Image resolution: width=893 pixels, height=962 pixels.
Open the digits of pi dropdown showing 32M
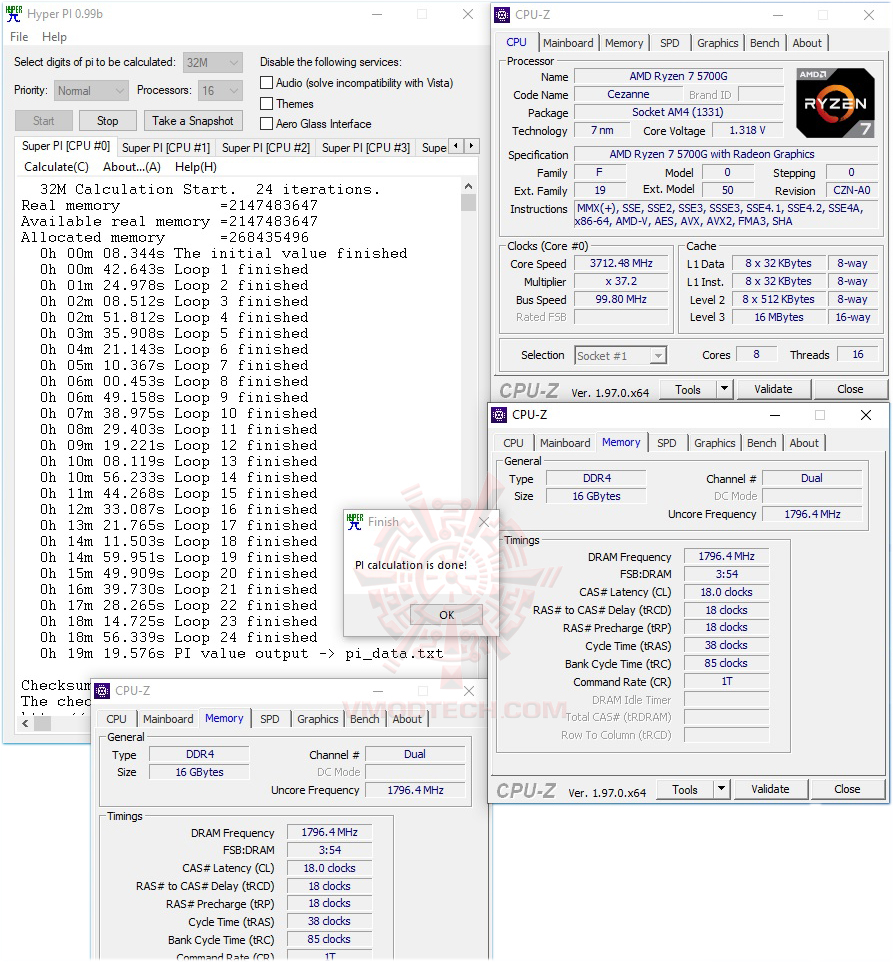pos(212,63)
